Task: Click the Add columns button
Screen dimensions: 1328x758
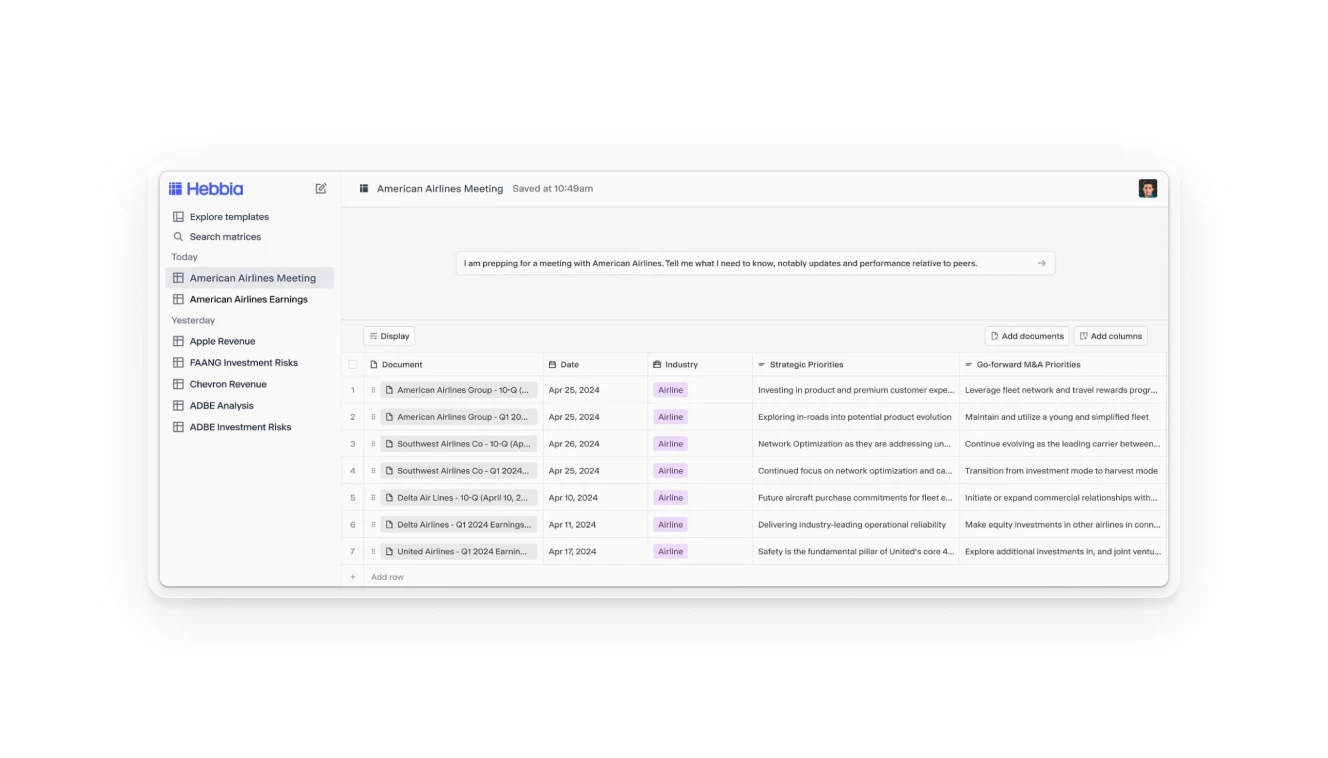Action: pos(1111,336)
